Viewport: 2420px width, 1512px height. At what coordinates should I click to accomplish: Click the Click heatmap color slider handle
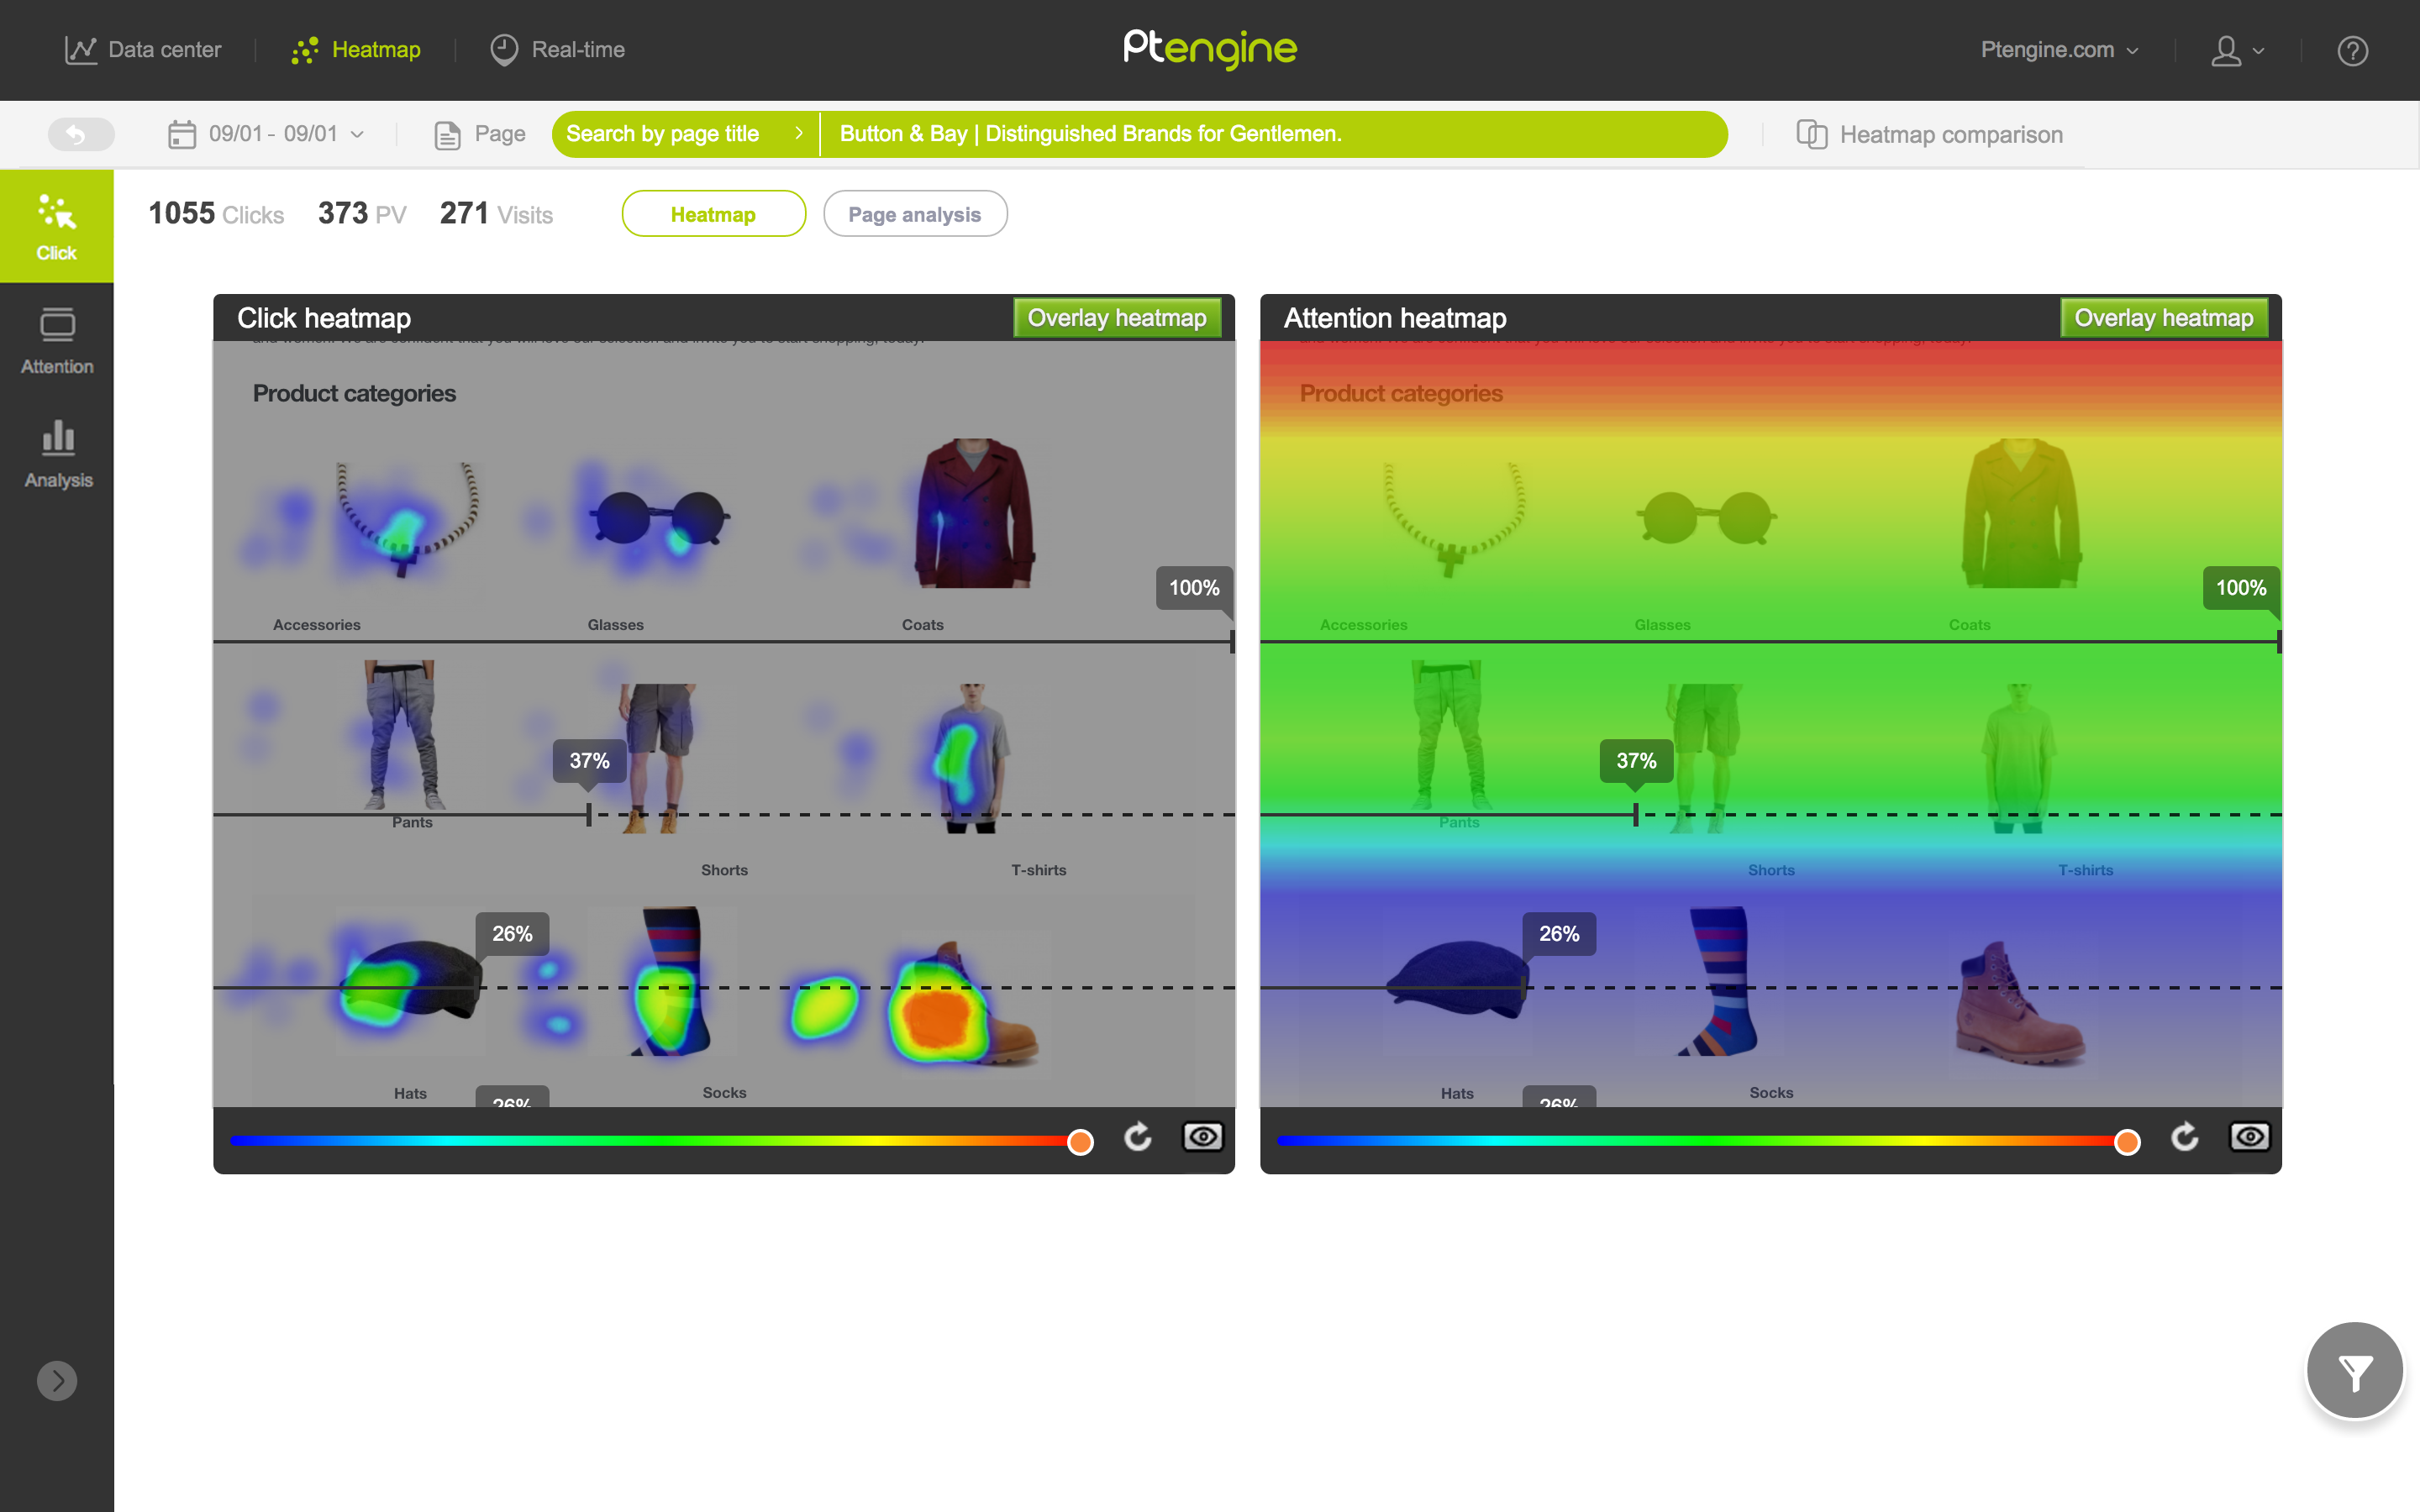tap(1080, 1142)
